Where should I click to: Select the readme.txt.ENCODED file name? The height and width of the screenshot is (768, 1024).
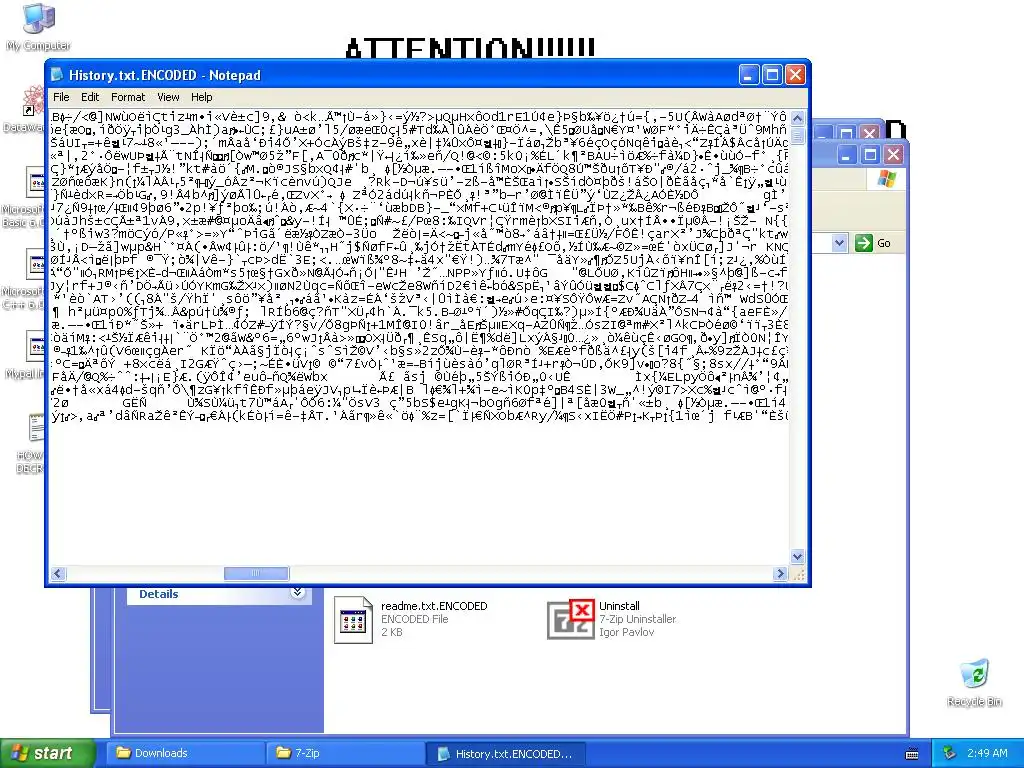(x=434, y=606)
